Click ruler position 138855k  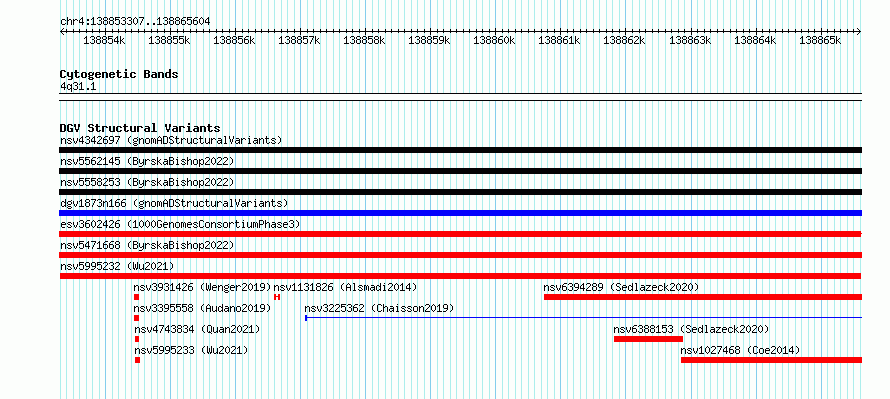pos(169,40)
